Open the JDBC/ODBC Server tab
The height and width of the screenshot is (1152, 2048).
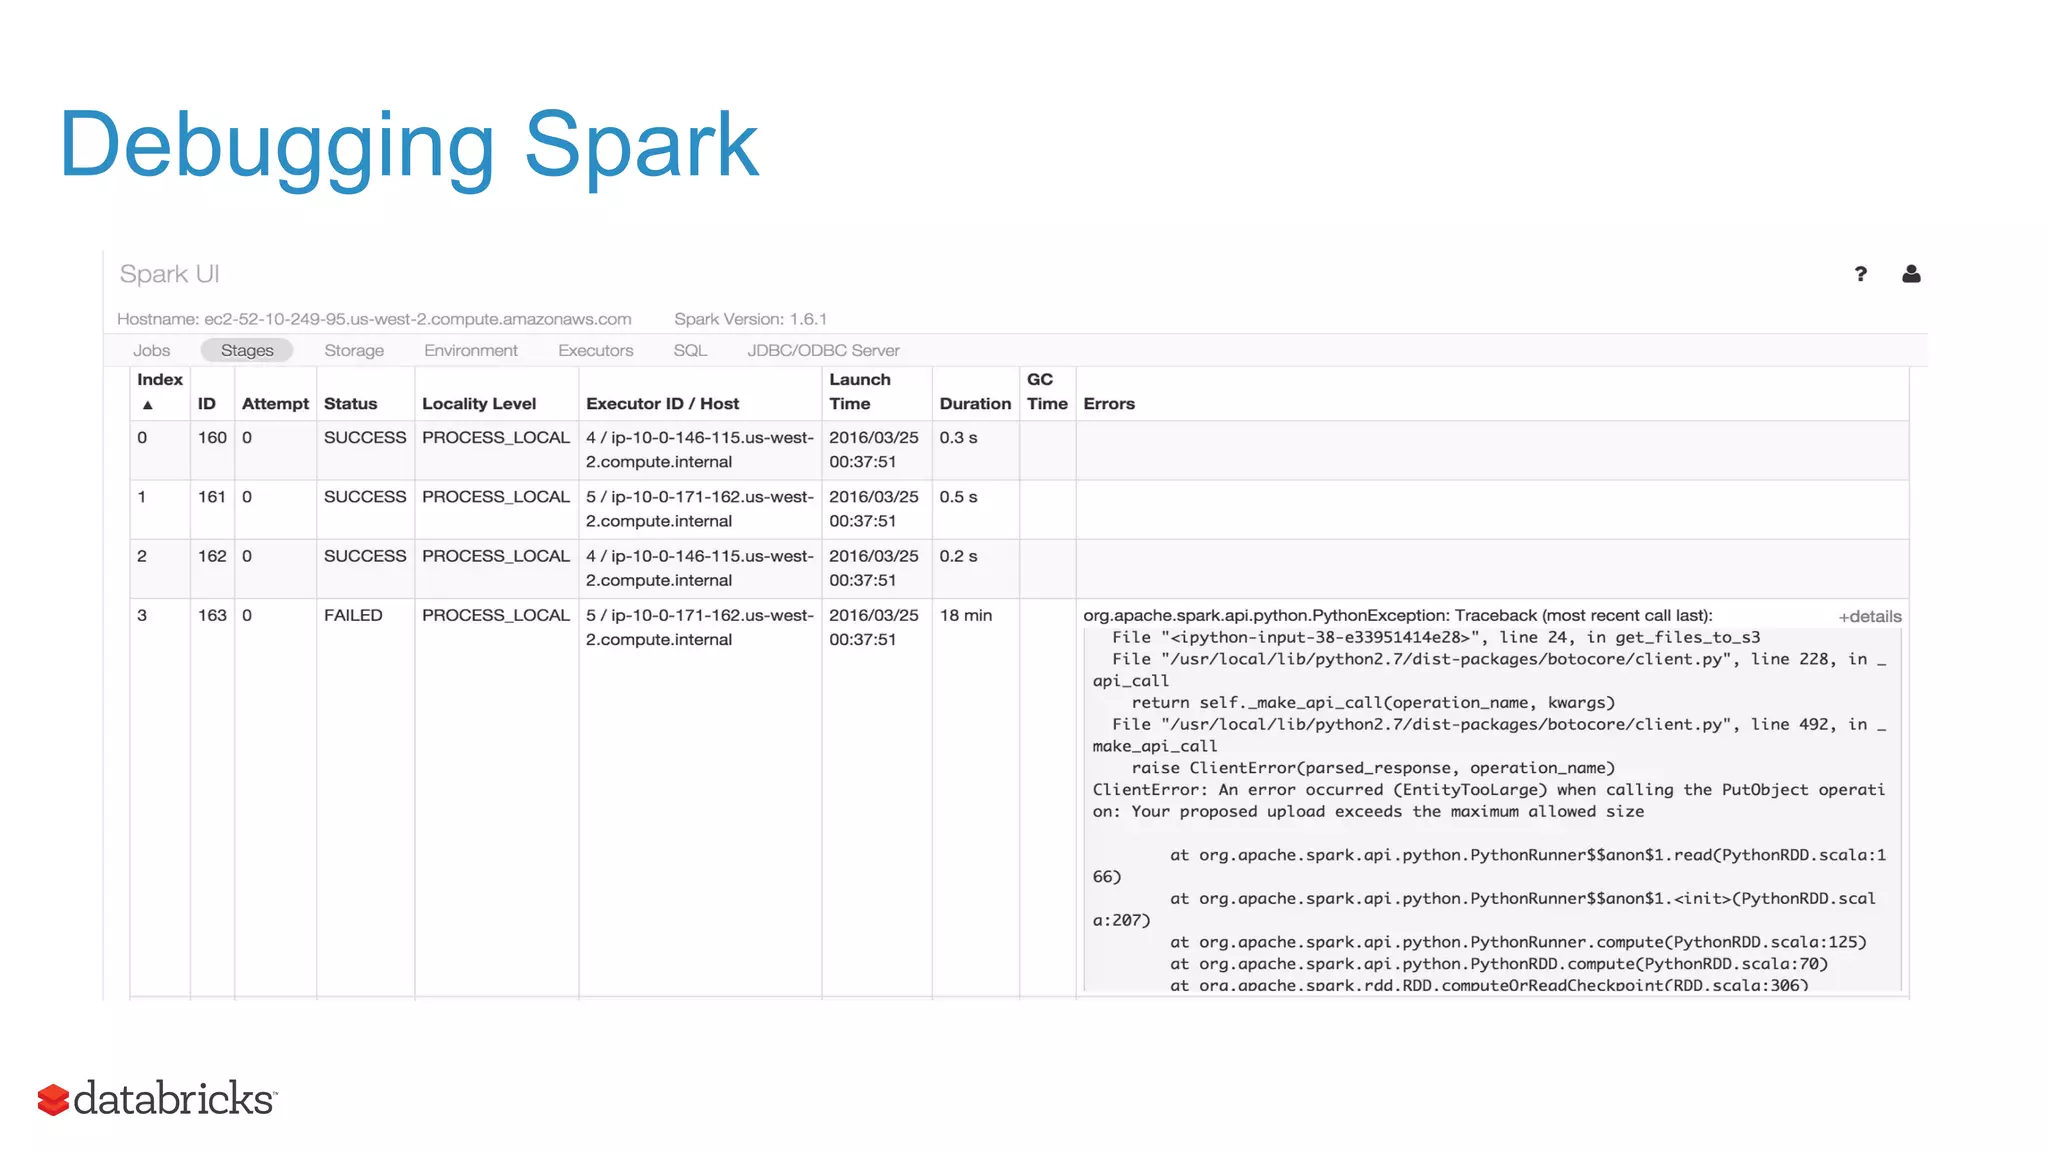coord(823,351)
